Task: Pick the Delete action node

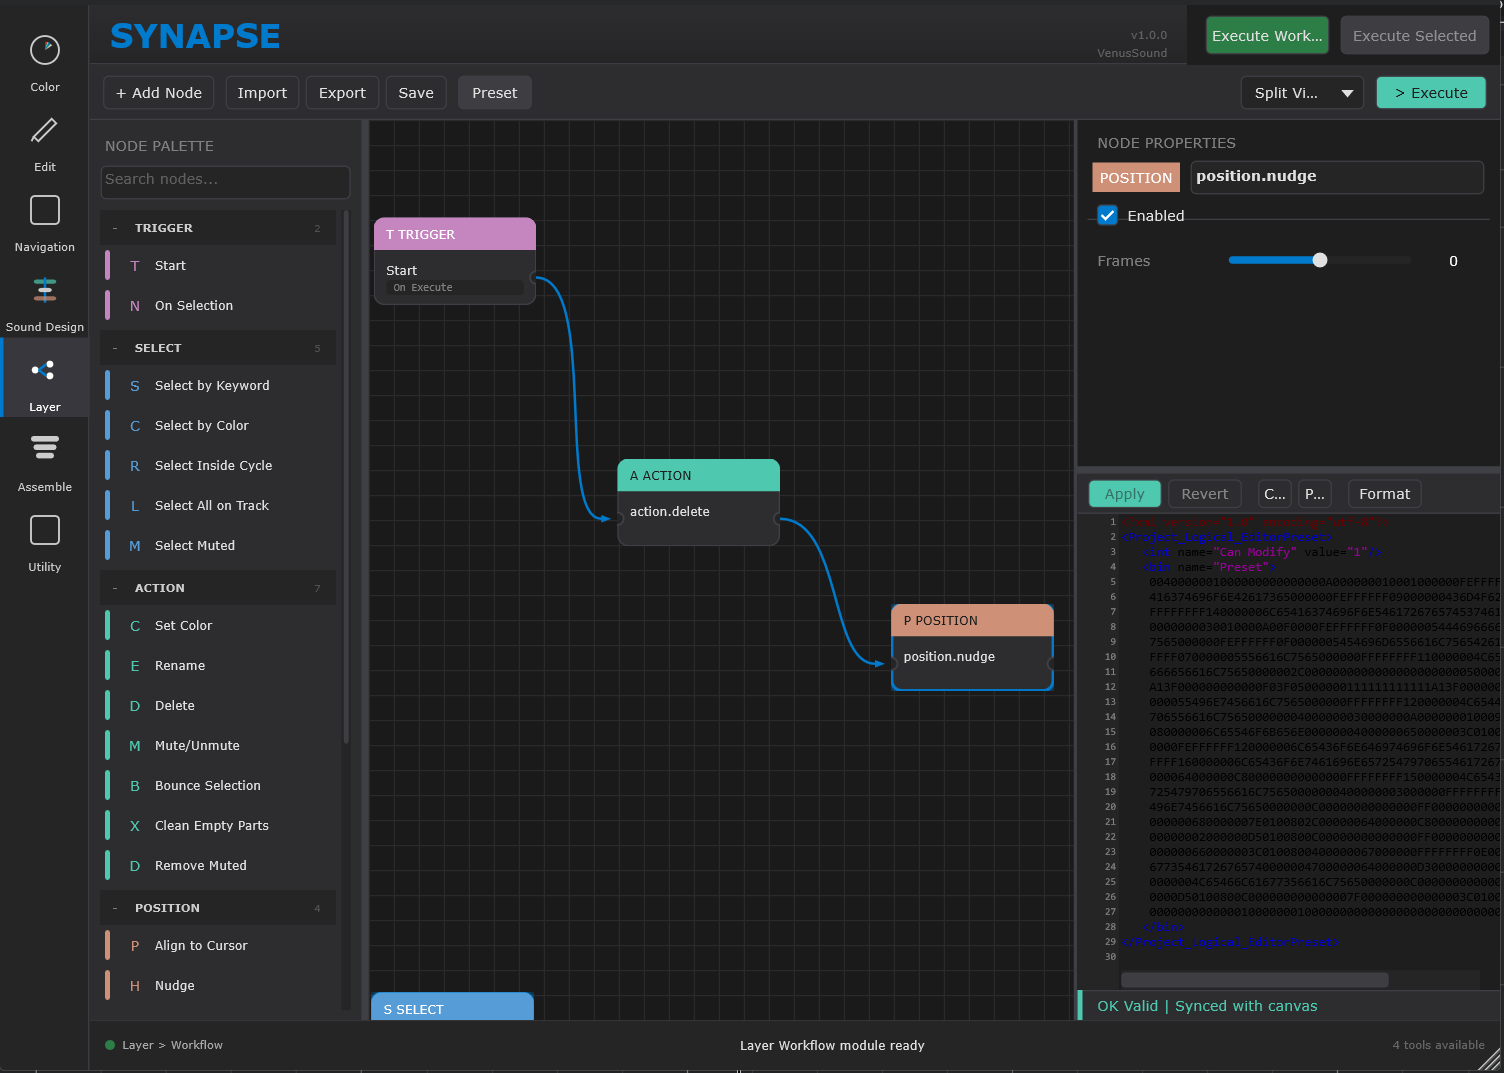Action: click(x=220, y=706)
